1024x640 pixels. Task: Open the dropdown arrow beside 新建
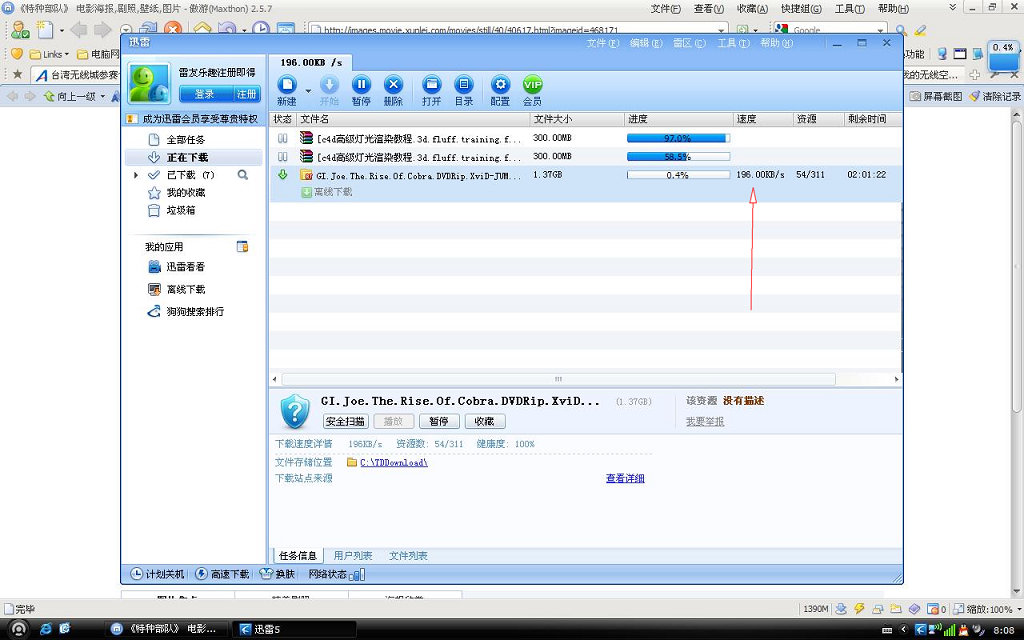point(308,91)
